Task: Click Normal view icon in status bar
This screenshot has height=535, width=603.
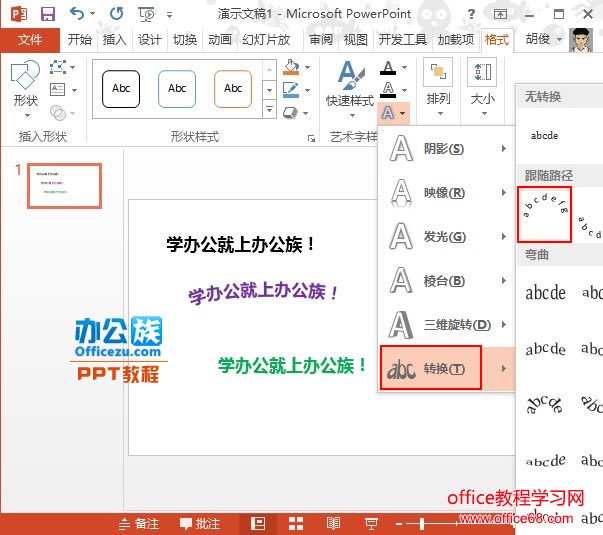Action: coord(258,523)
